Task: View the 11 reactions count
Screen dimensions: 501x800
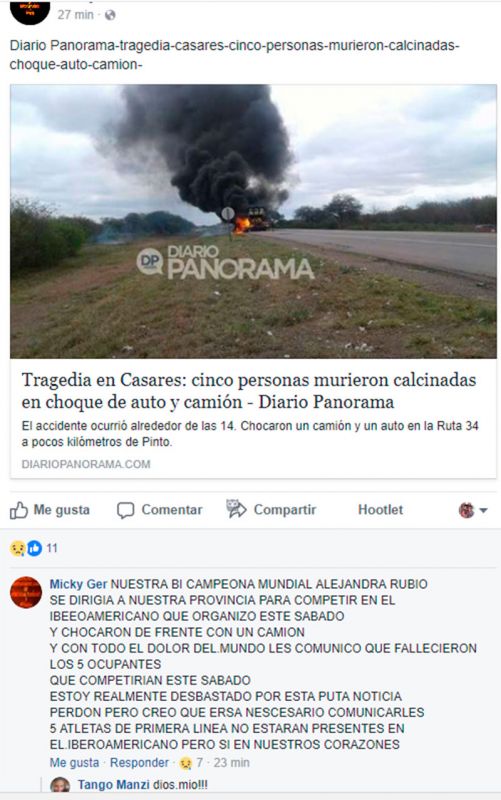Action: (x=52, y=548)
